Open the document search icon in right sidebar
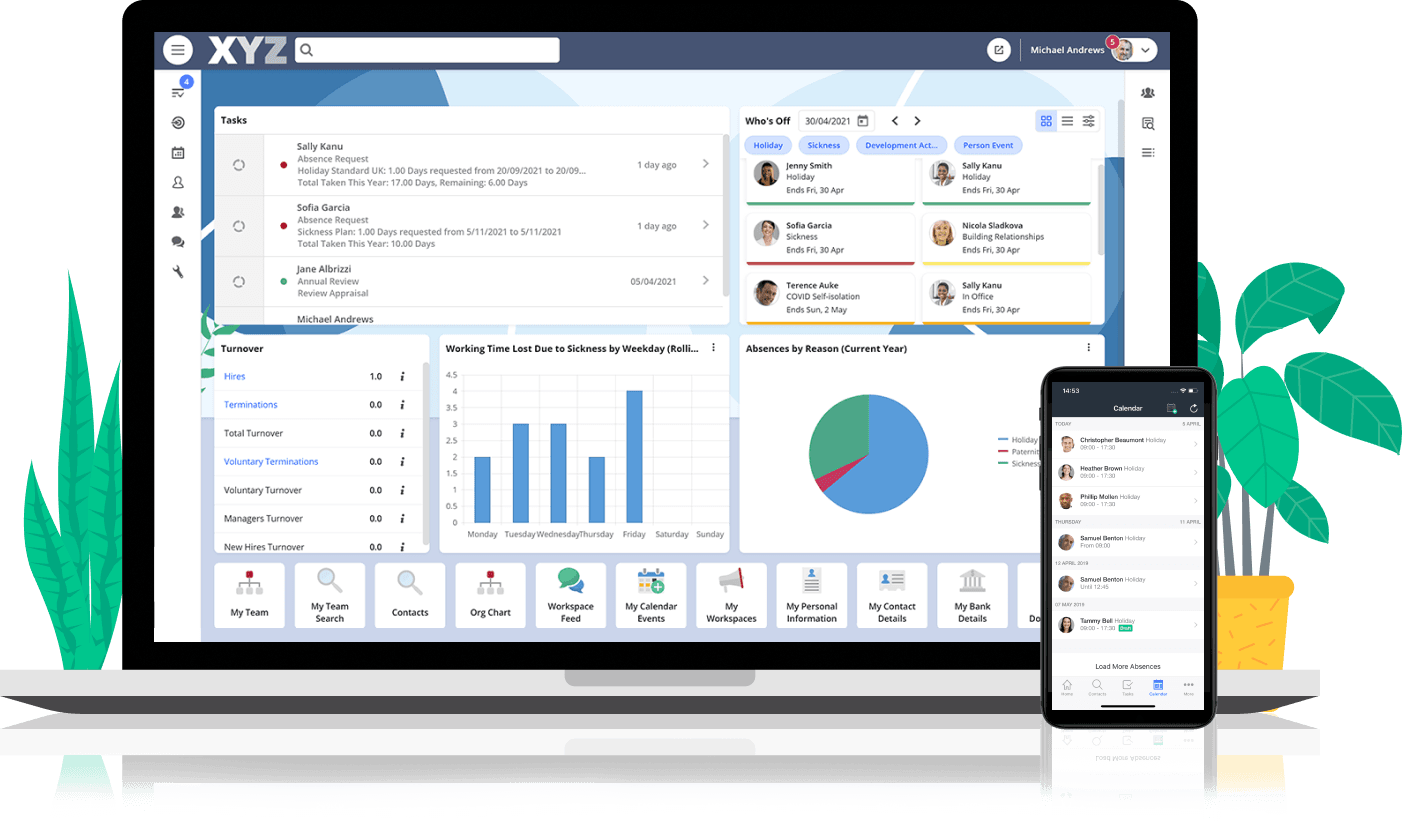Screen dimensions: 1402x821 (x=1148, y=123)
